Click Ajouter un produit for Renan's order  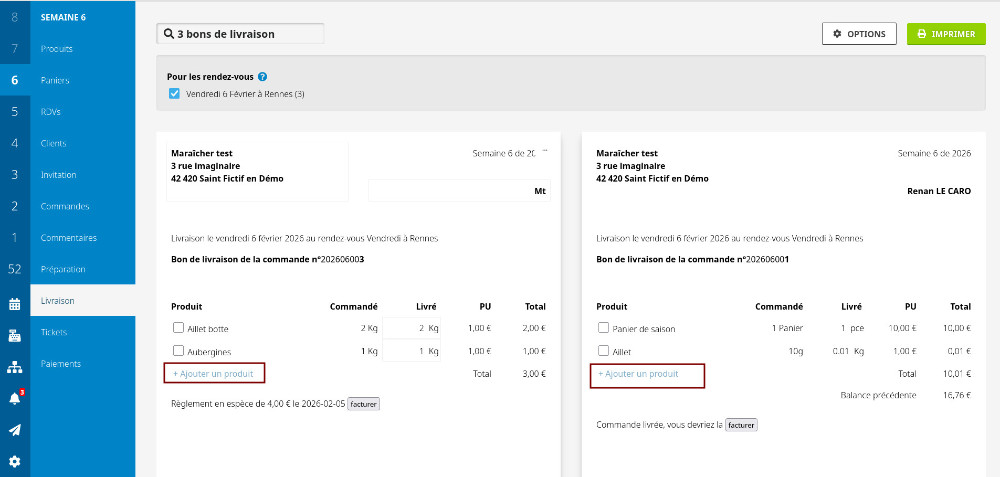[x=639, y=374]
